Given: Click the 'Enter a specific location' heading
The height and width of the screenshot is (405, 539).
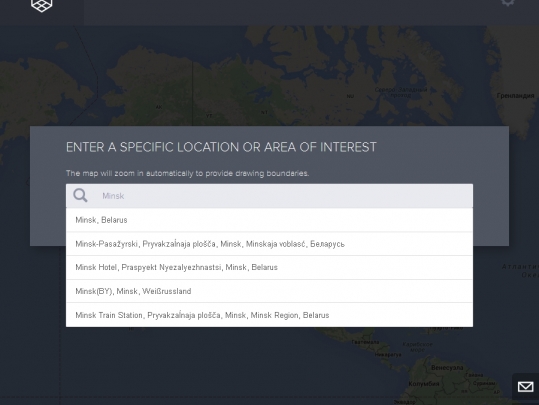Looking at the screenshot, I should (221, 147).
